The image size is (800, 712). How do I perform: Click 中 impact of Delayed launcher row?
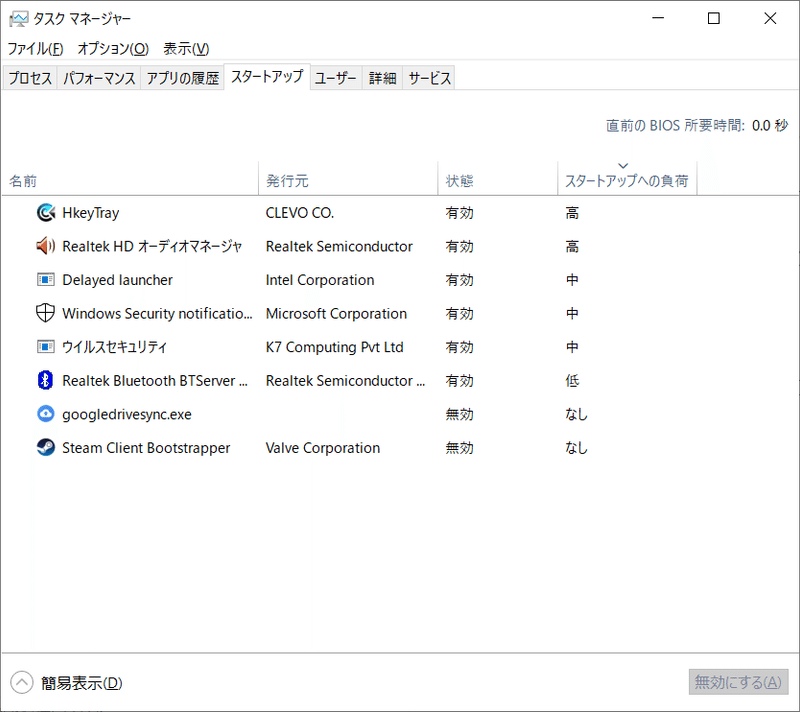(572, 280)
